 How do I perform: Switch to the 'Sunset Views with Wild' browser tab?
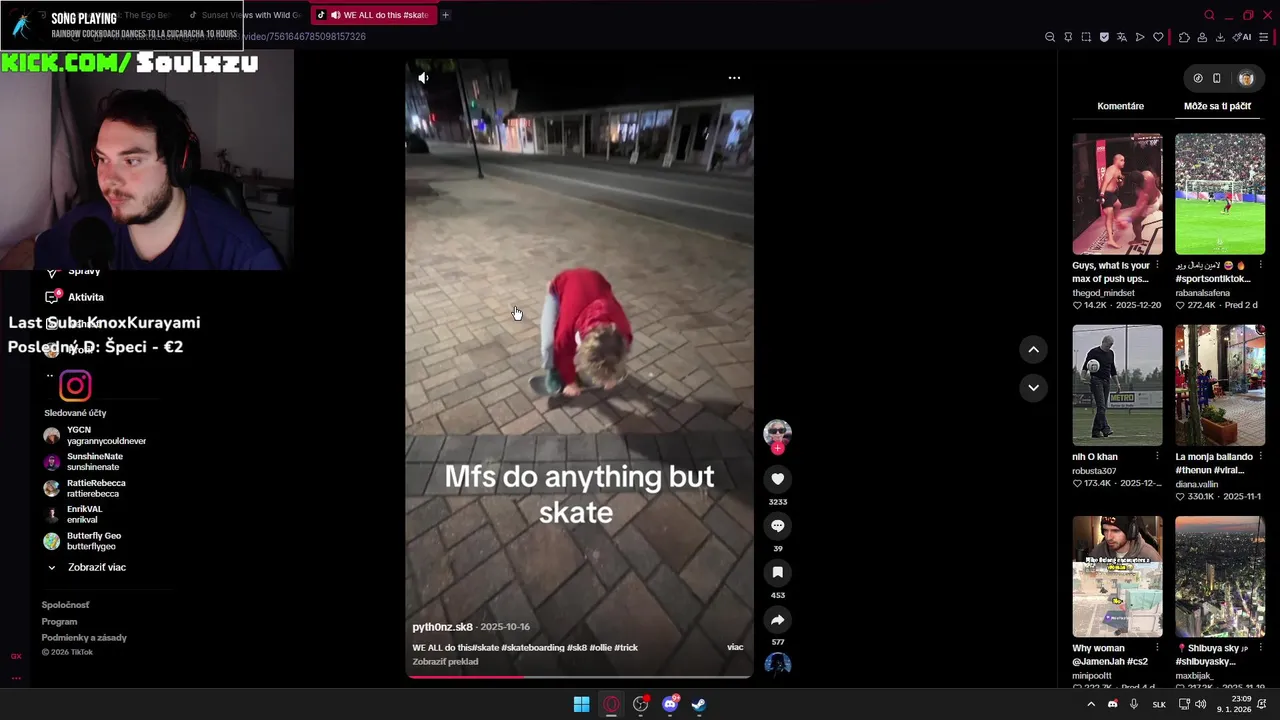[x=245, y=15]
